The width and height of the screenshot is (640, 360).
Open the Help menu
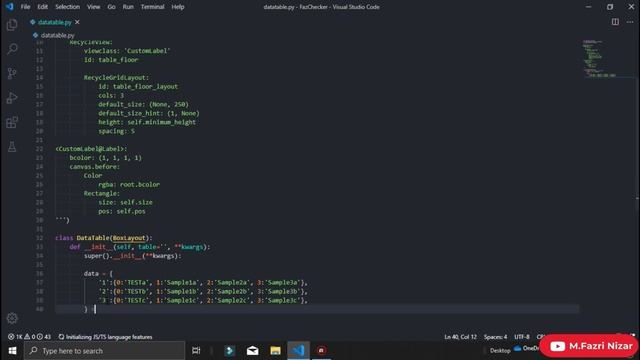tap(178, 7)
